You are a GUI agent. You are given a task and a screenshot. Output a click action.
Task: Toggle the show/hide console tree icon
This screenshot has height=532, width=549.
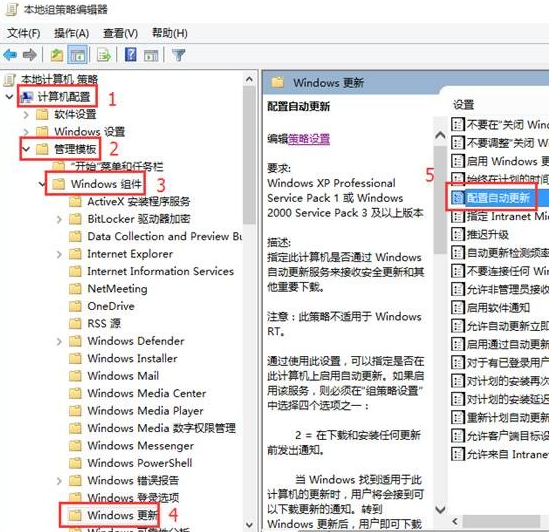click(77, 55)
